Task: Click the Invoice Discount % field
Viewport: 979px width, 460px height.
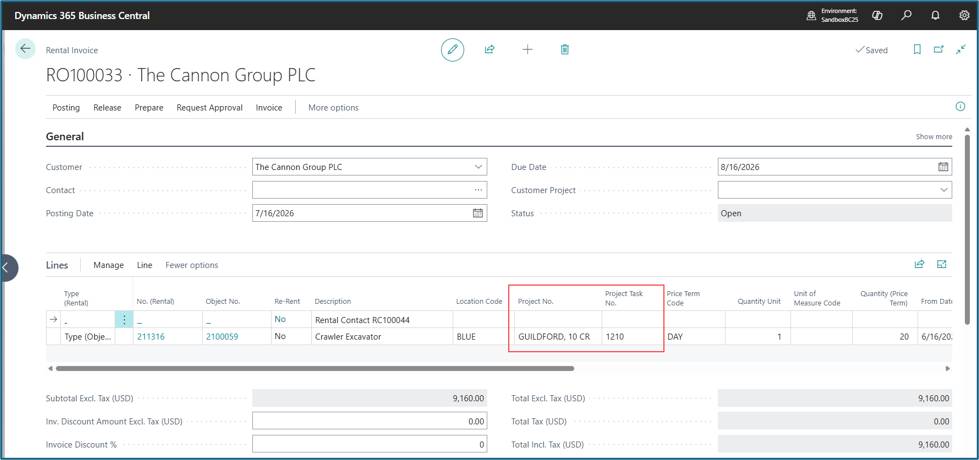Action: coord(370,444)
